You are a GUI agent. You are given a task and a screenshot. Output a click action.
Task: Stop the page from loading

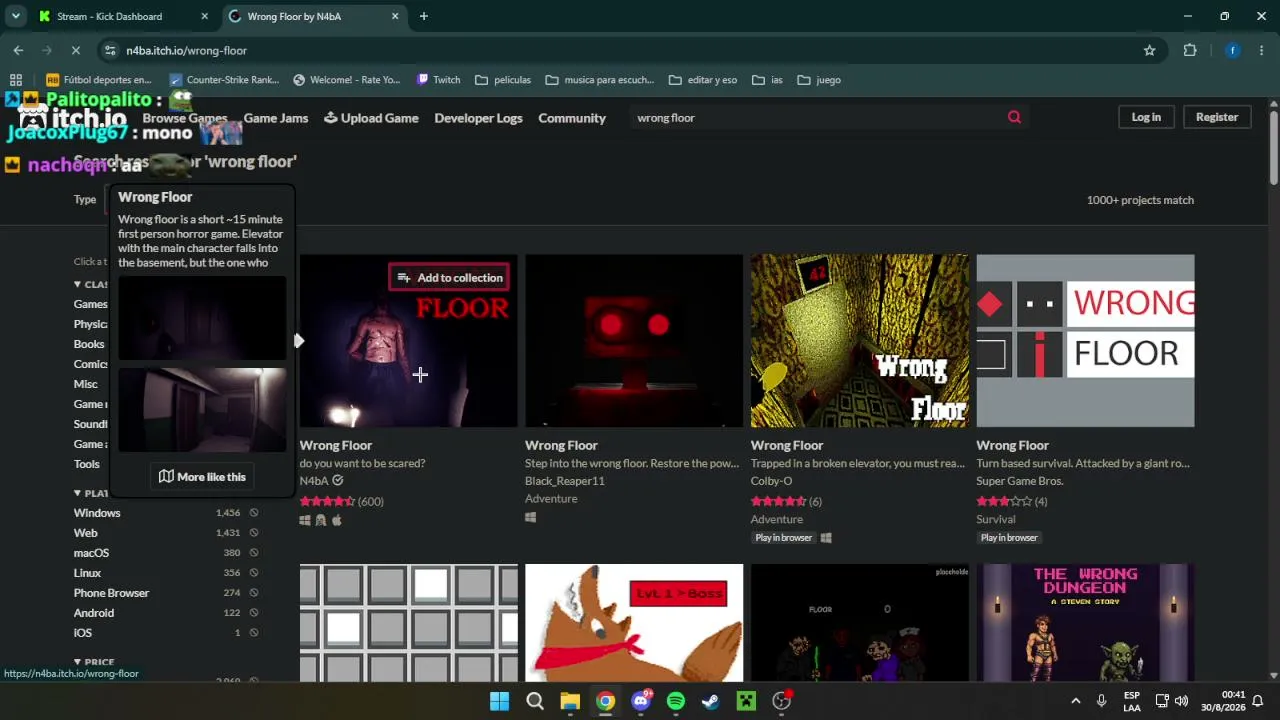(77, 50)
